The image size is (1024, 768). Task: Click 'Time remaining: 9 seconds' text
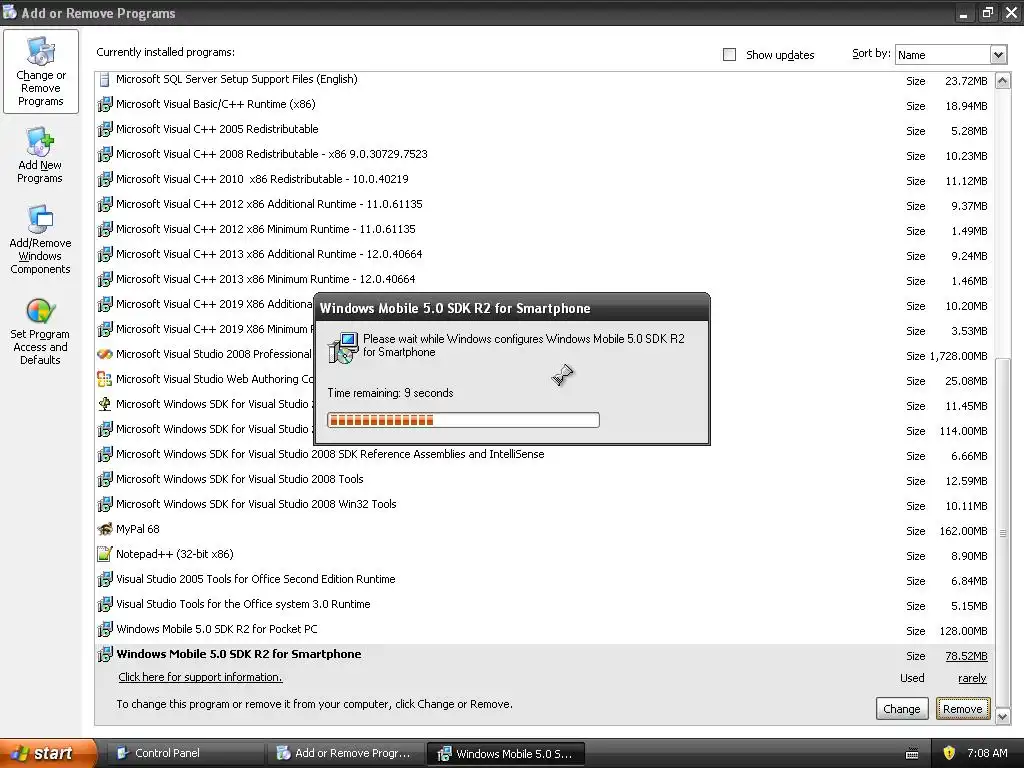pyautogui.click(x=390, y=393)
